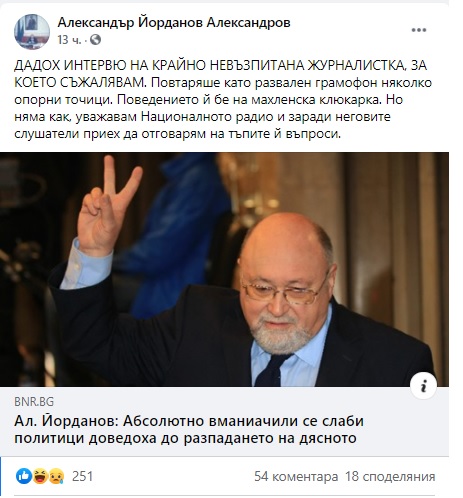The height and width of the screenshot is (498, 463).
Task: Show the 18 споделяния shares list
Action: [390, 476]
